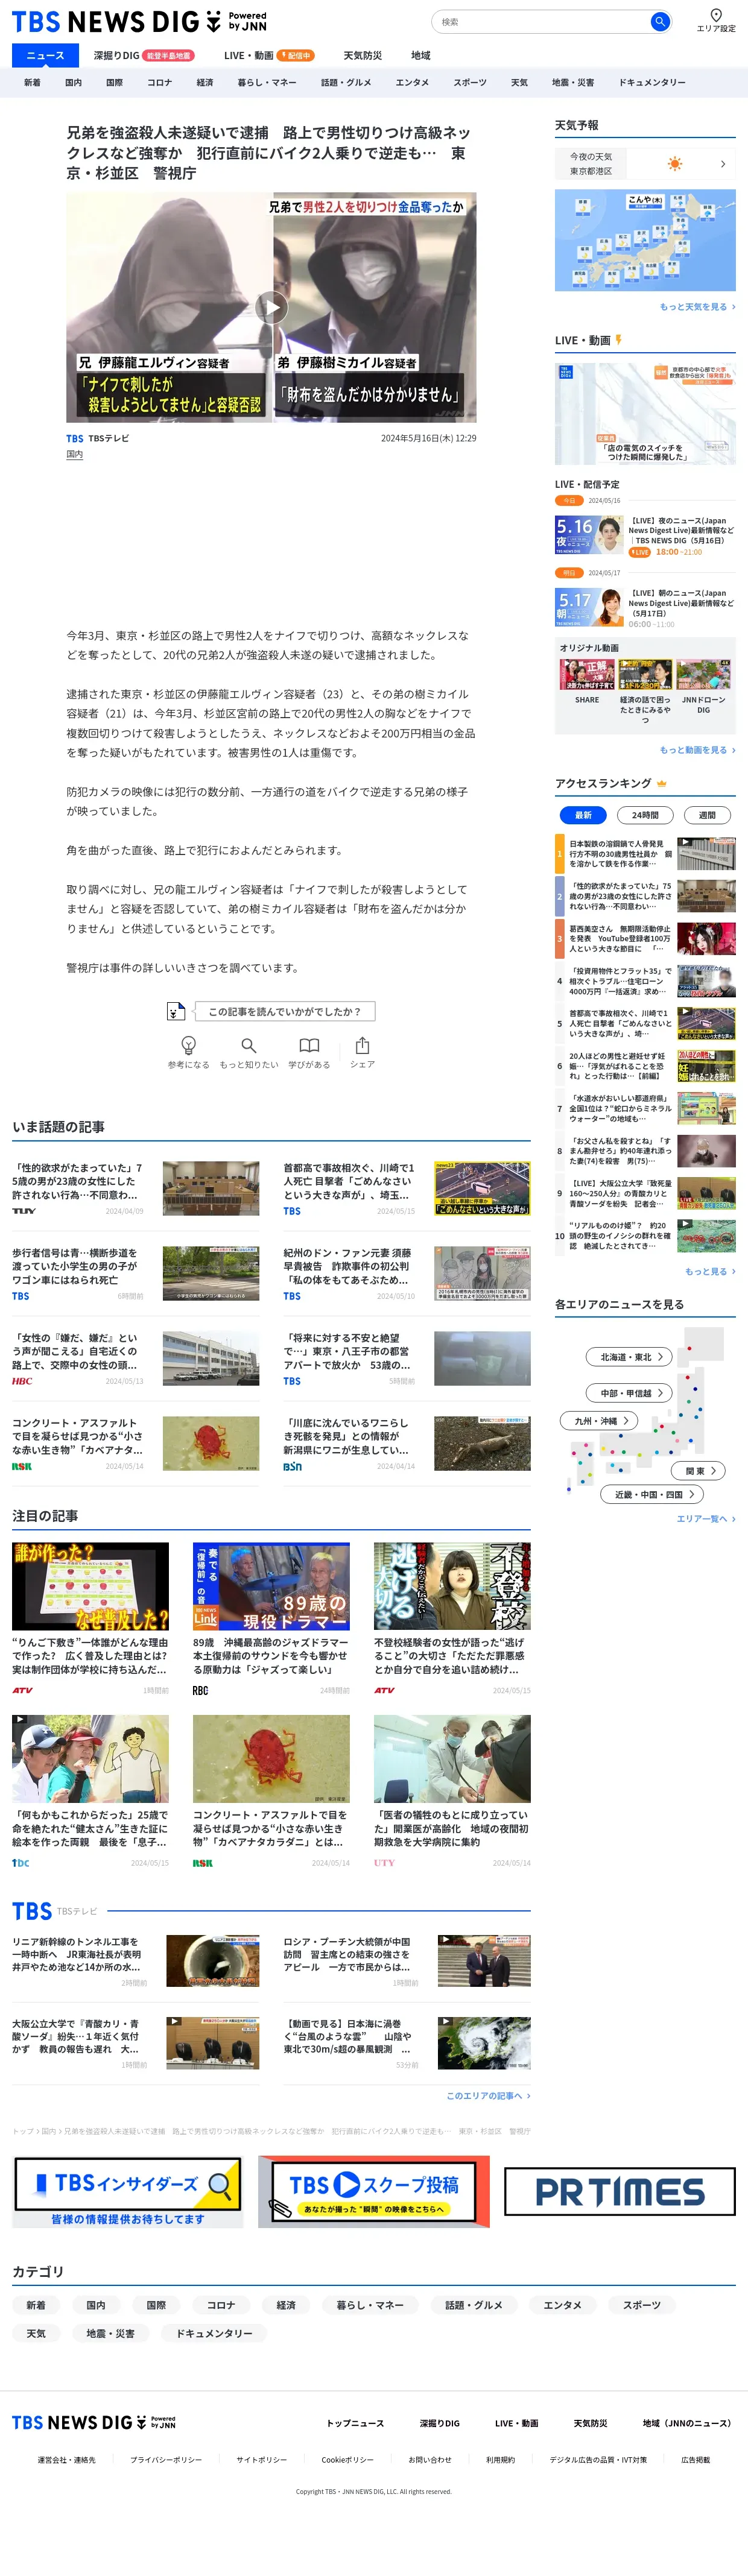Open 関東 area button
This screenshot has height=2576, width=748.
[x=698, y=1470]
